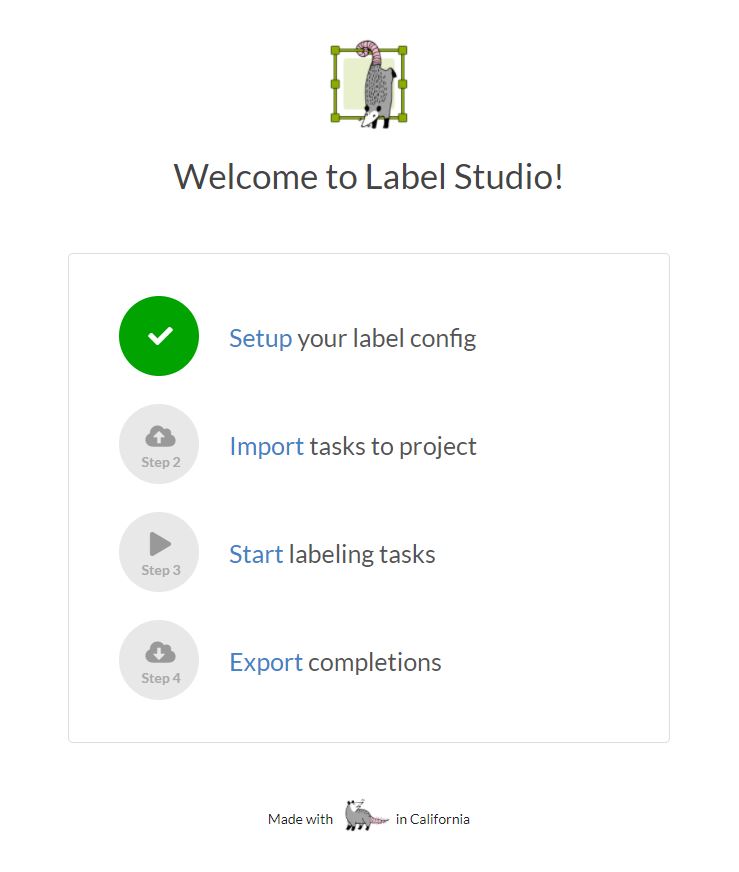The height and width of the screenshot is (872, 739).
Task: Click the Welcome to Label Studio heading
Action: (369, 177)
